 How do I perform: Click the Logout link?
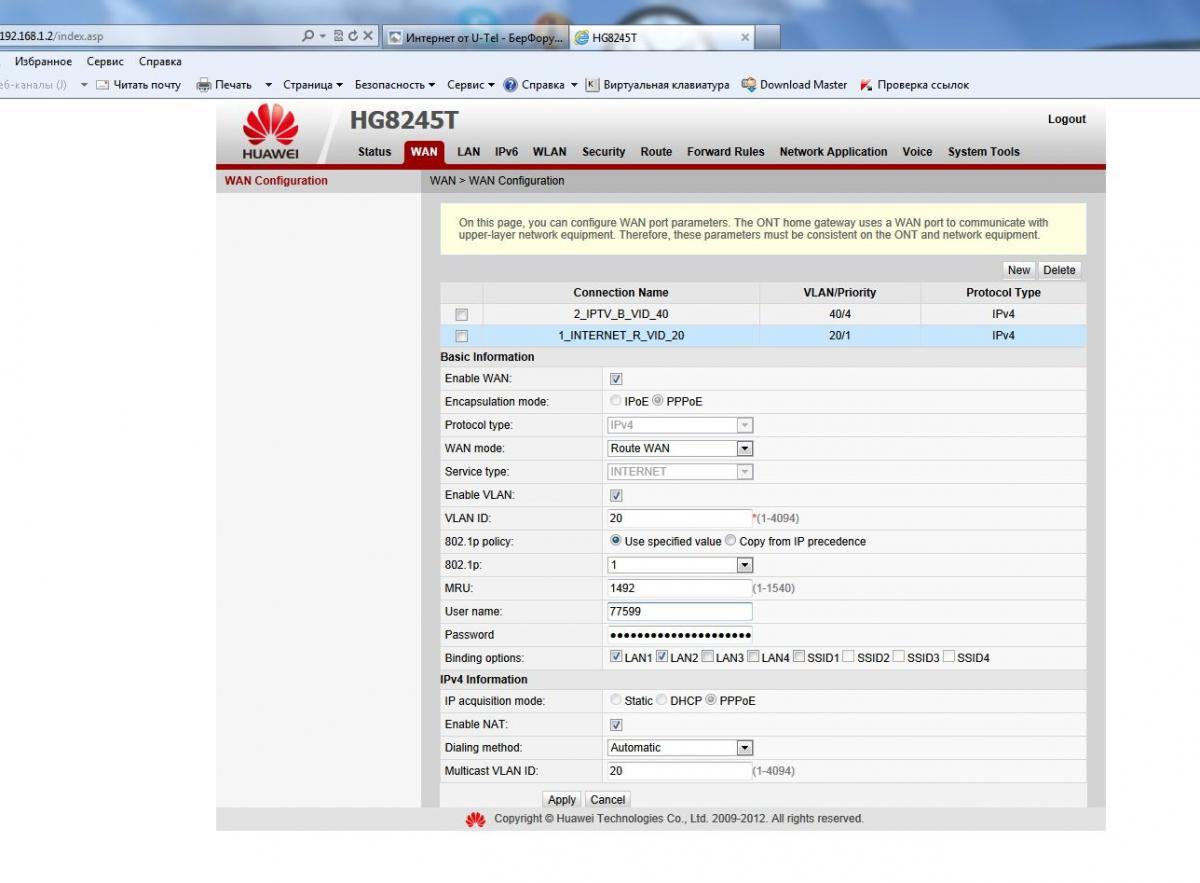coord(1066,119)
